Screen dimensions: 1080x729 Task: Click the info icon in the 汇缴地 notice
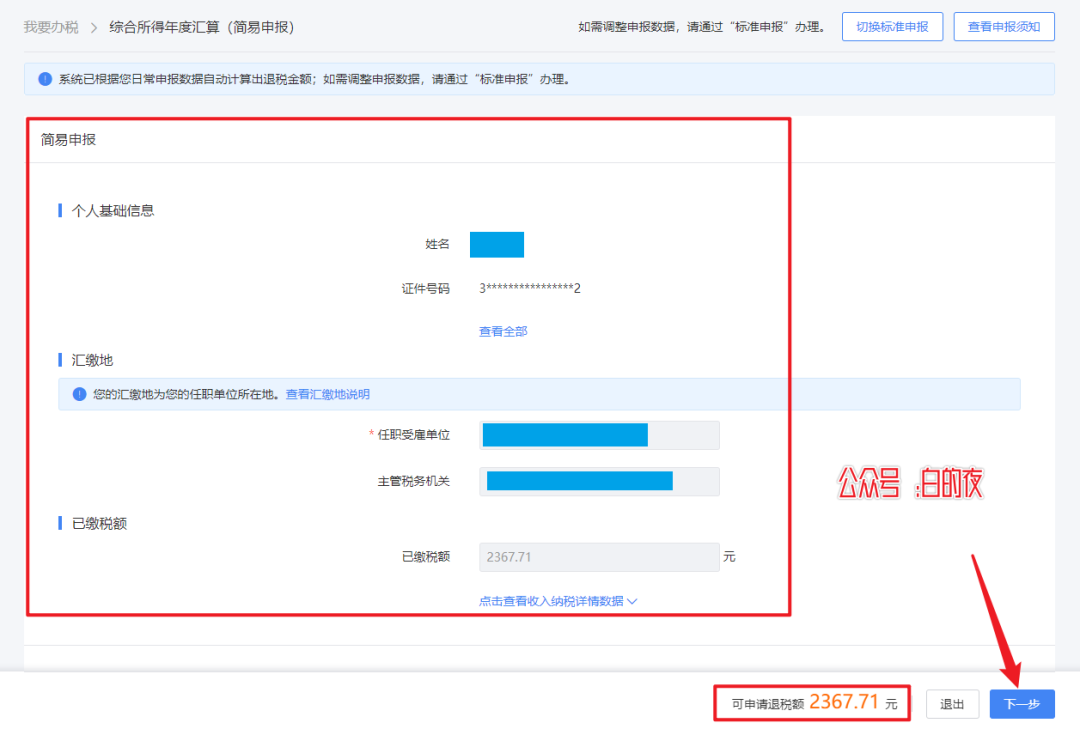click(x=79, y=395)
